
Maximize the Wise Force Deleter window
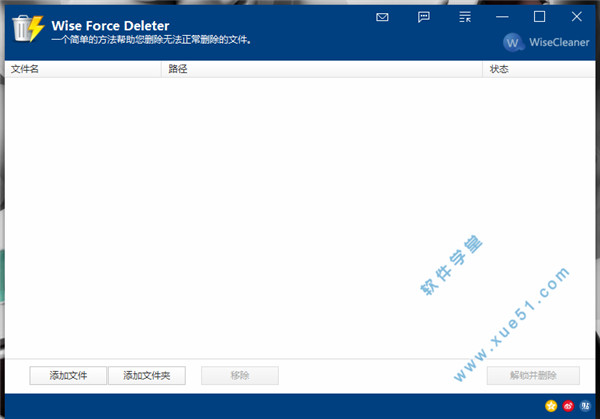click(x=540, y=17)
